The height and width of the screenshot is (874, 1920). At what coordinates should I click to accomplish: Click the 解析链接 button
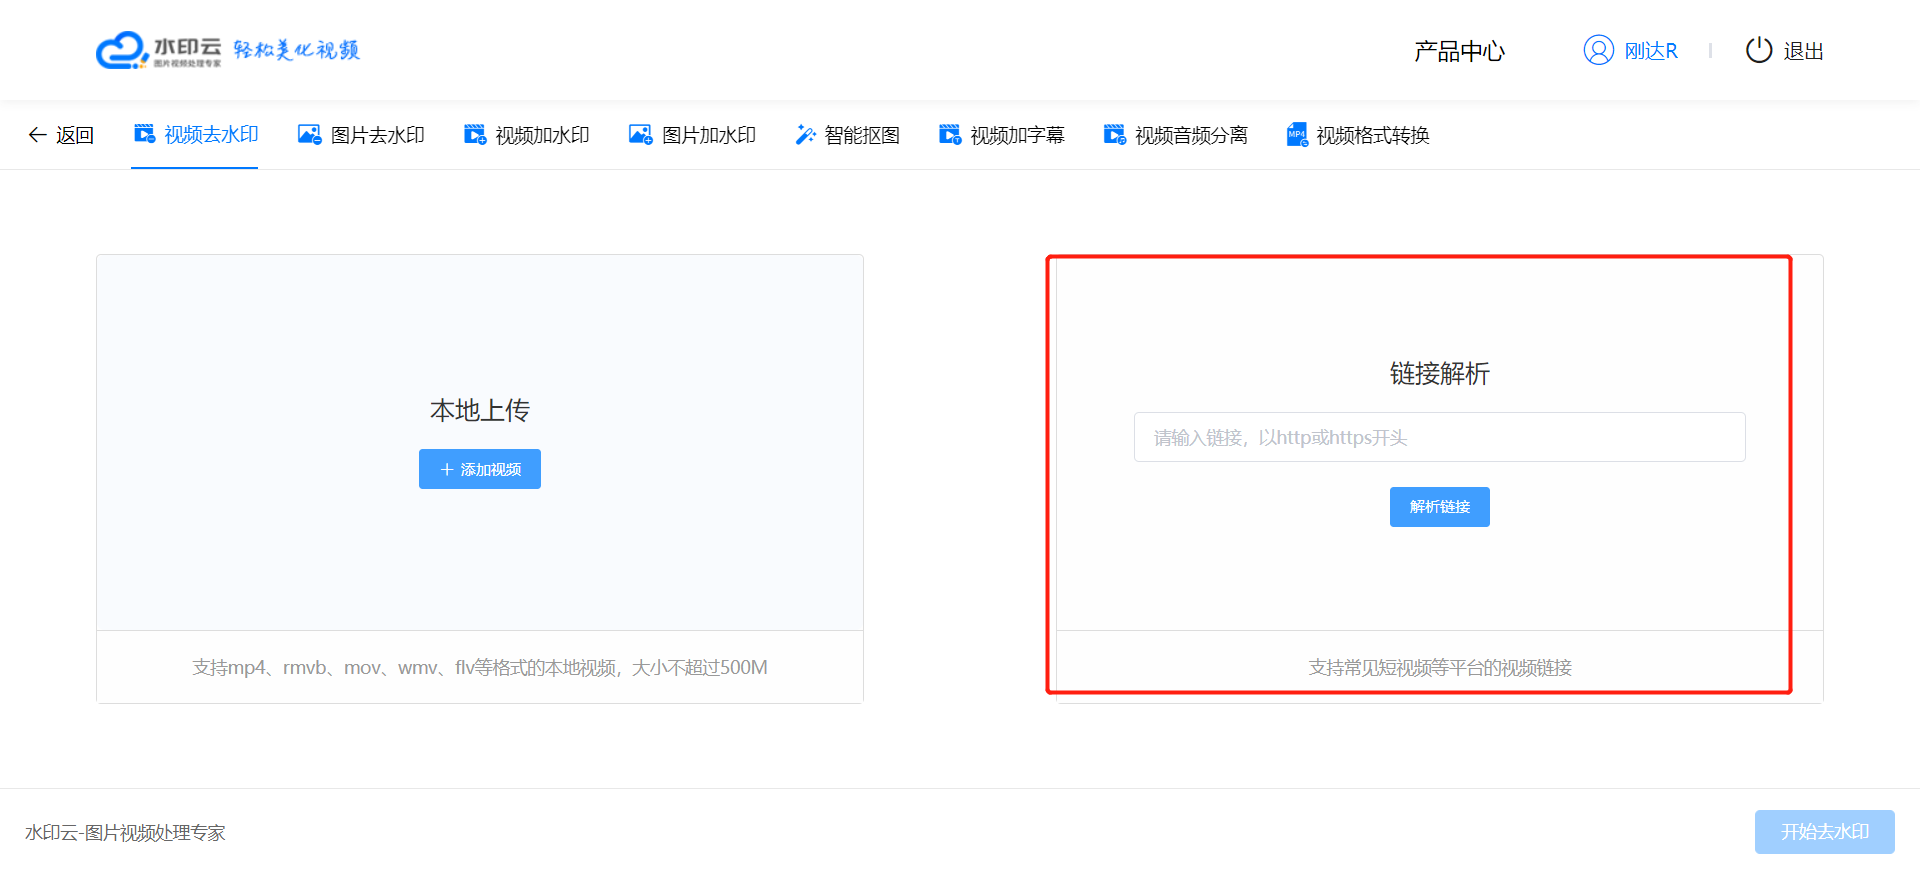[1439, 507]
